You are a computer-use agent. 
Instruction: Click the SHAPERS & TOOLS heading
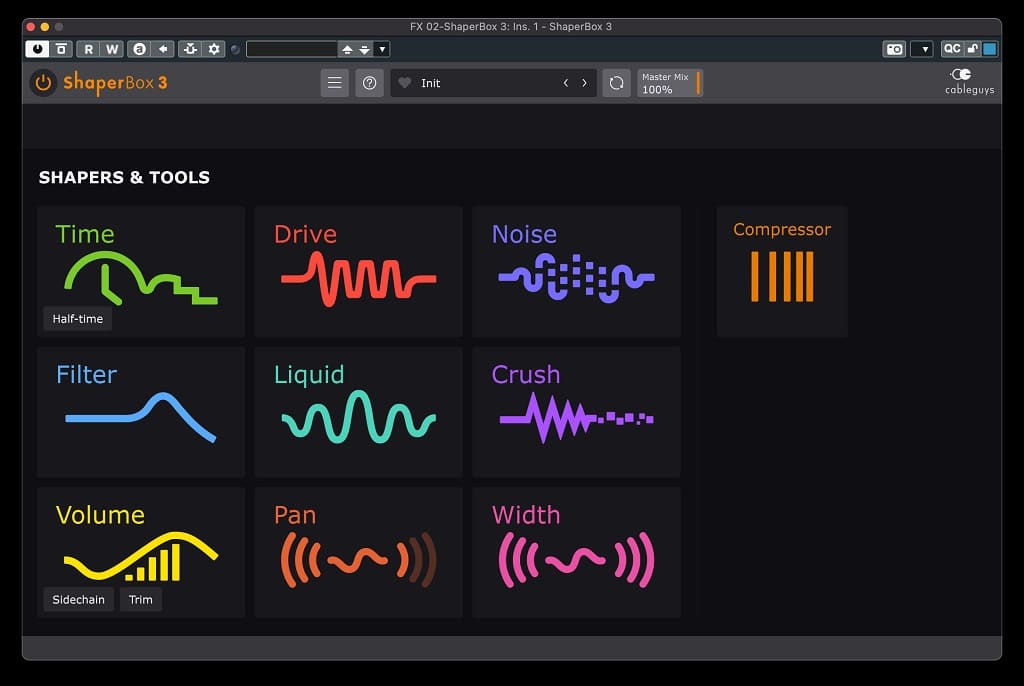tap(124, 178)
